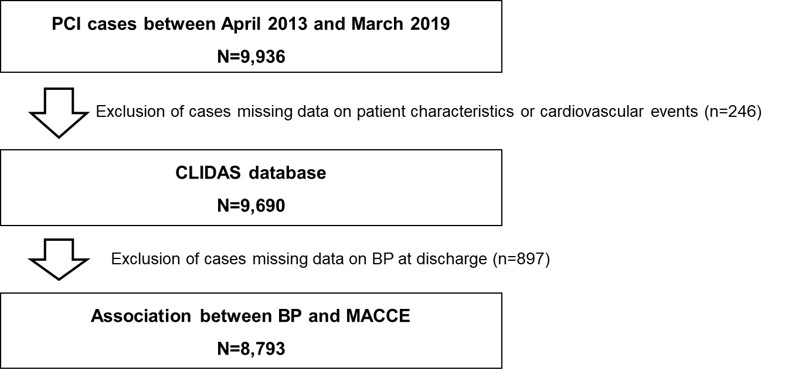785x370 pixels.
Task: Click the N=8,793 count
Action: (251, 348)
